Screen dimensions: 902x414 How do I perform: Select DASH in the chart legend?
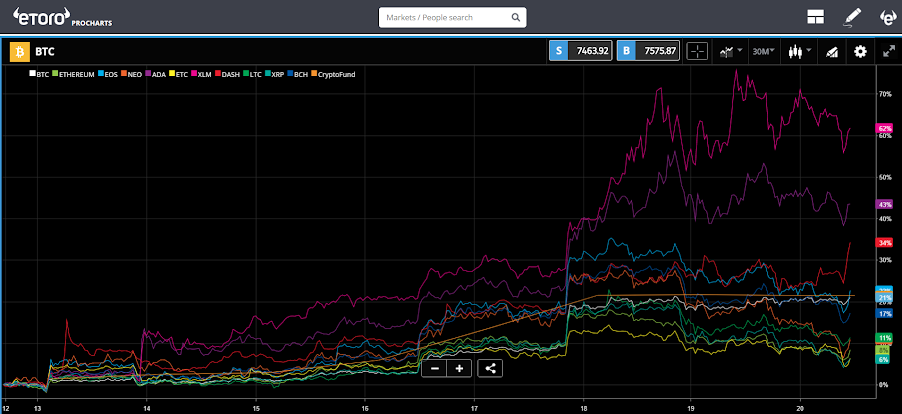pyautogui.click(x=226, y=74)
